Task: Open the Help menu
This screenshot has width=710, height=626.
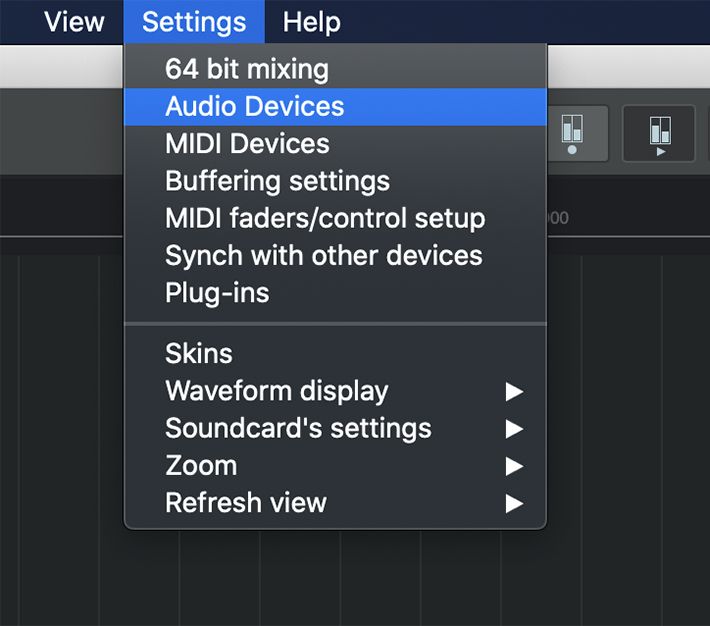Action: [x=312, y=22]
